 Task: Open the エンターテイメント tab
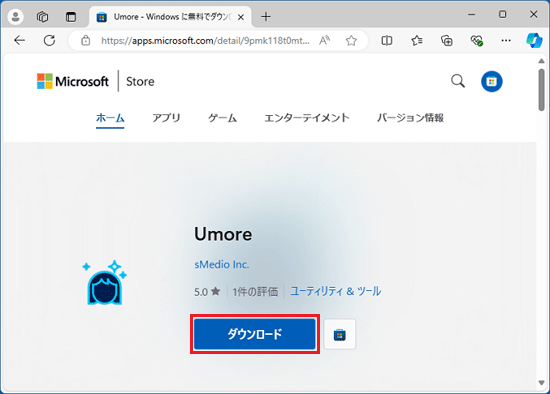point(307,118)
